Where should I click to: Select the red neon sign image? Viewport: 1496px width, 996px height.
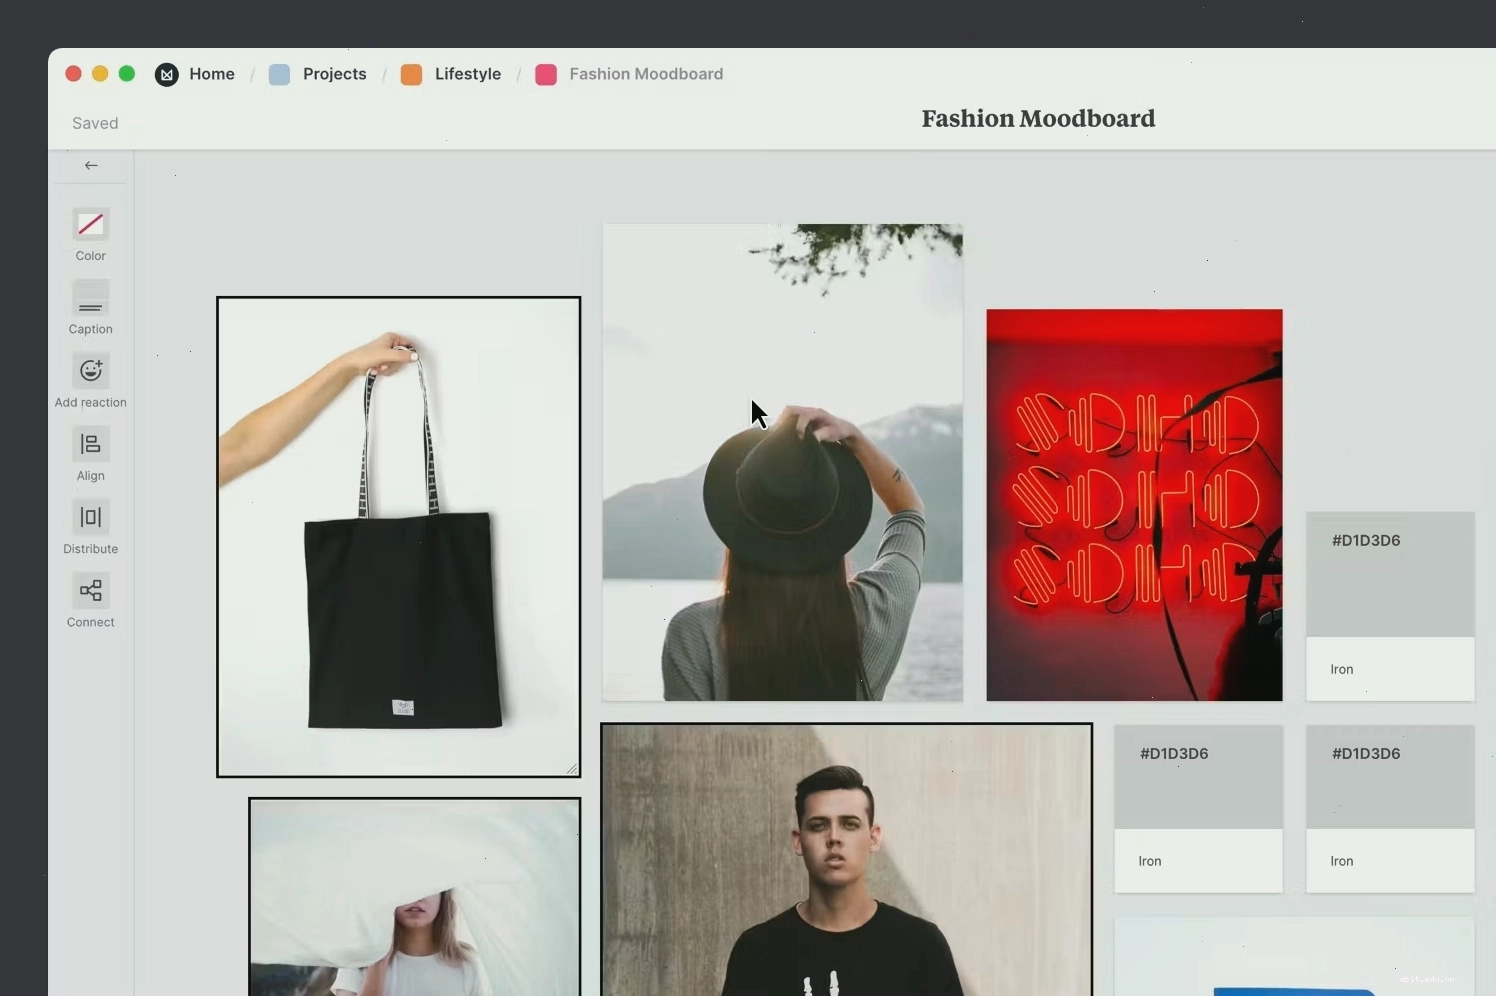pos(1134,505)
